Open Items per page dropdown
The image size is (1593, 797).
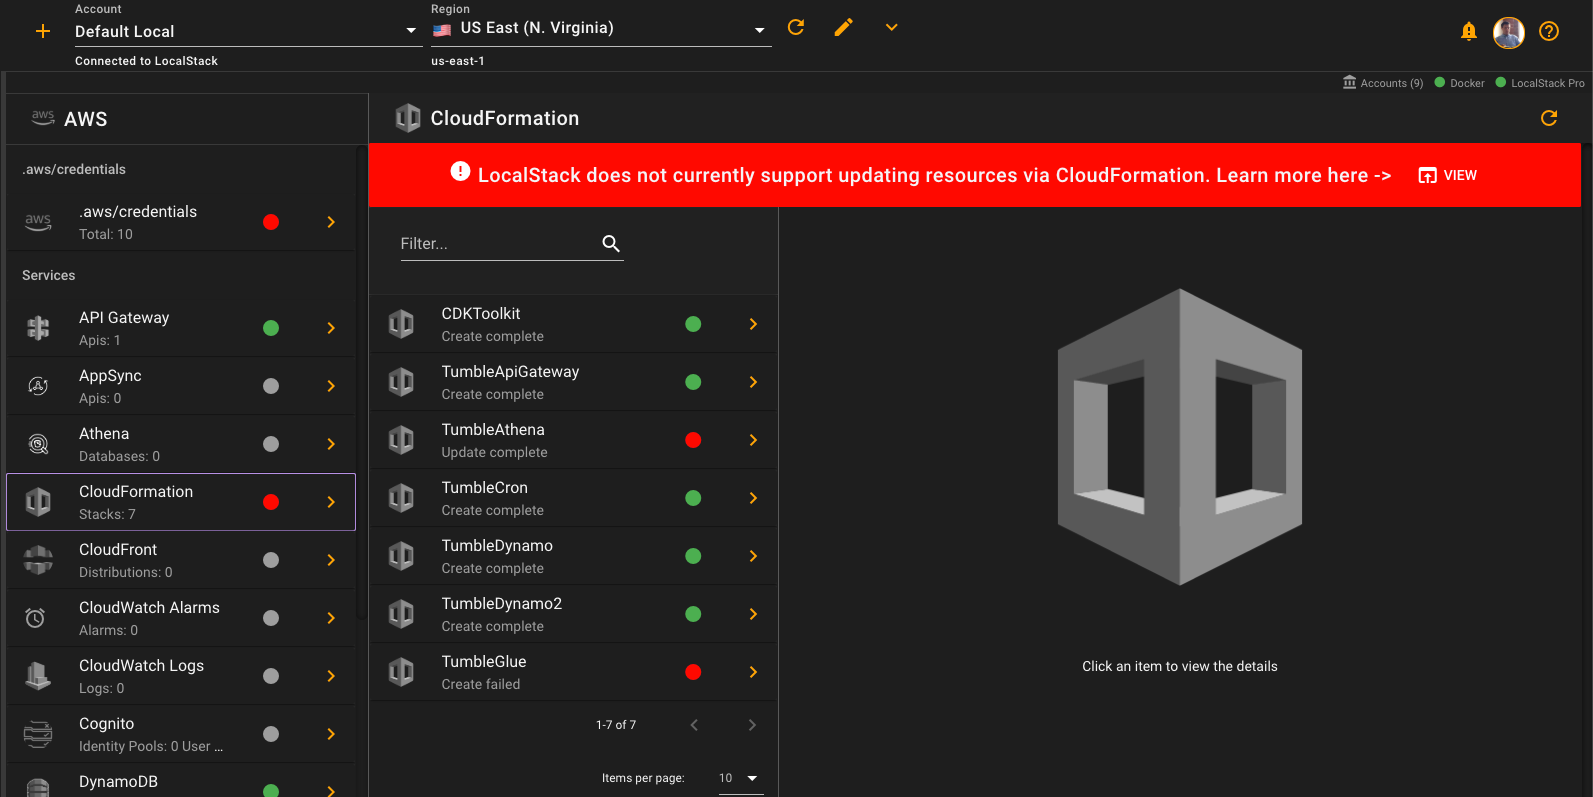coord(740,778)
